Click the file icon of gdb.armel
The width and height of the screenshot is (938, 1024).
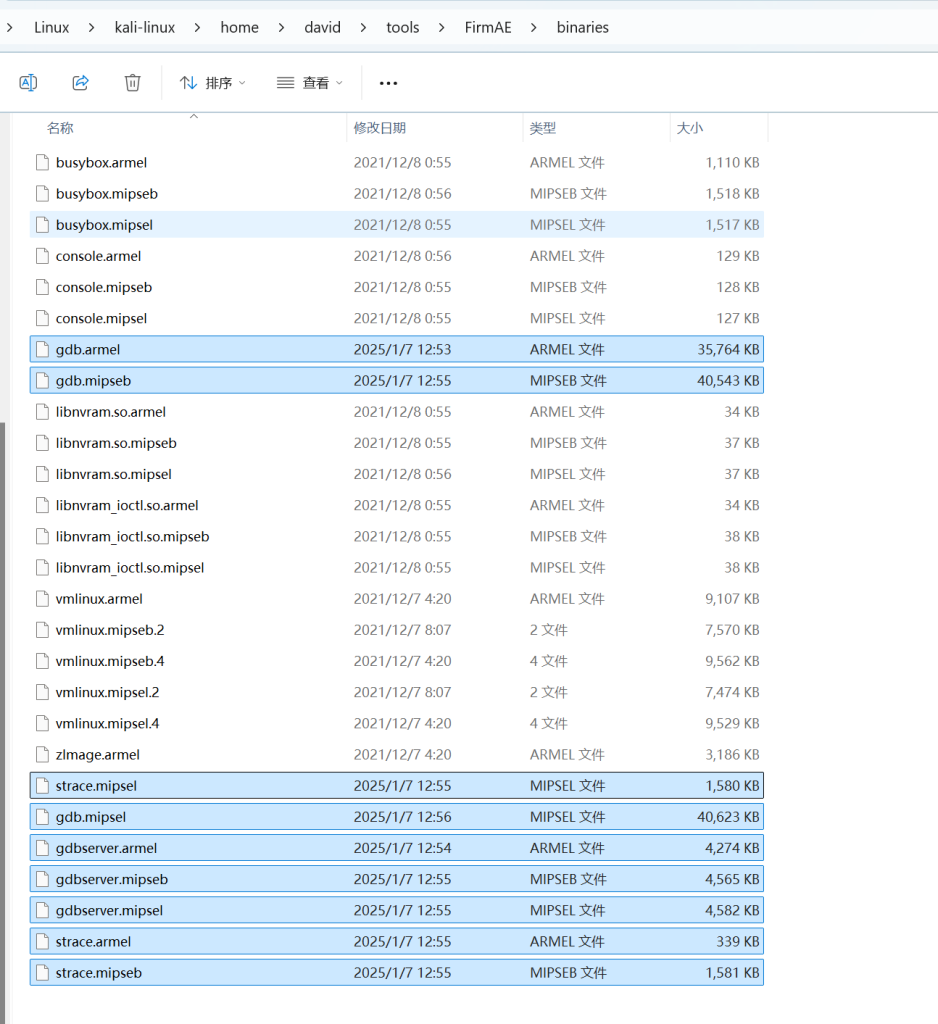click(42, 350)
